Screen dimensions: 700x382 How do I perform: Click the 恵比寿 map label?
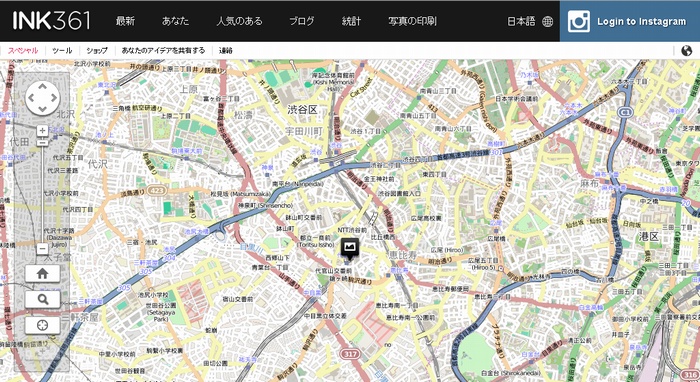pos(402,255)
